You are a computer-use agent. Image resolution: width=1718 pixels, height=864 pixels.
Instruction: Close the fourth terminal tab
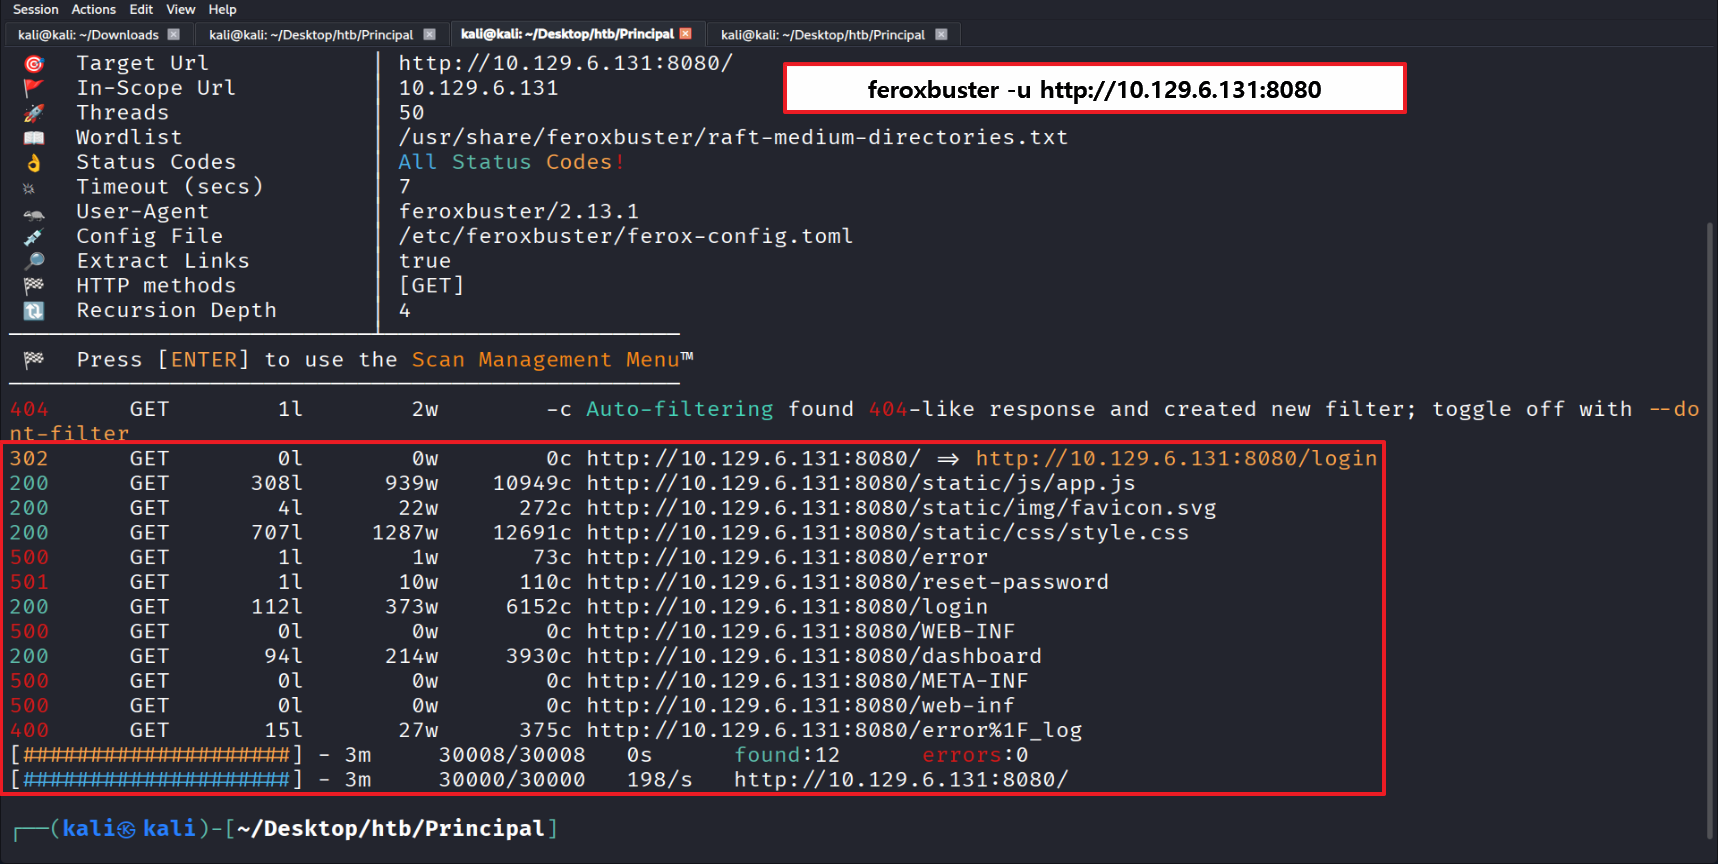pos(941,34)
